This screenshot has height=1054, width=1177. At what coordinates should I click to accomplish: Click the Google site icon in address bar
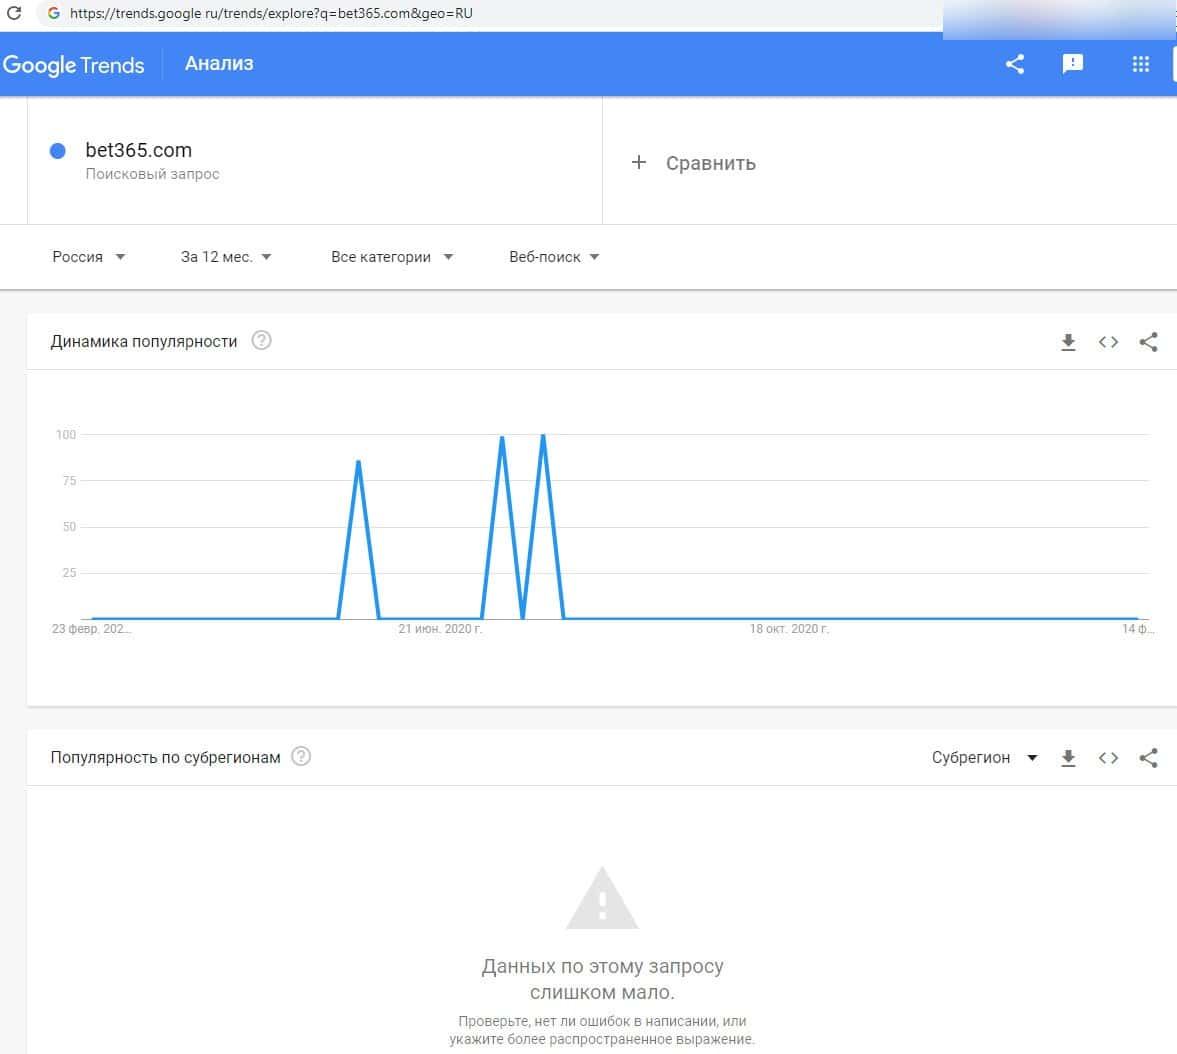click(x=53, y=13)
